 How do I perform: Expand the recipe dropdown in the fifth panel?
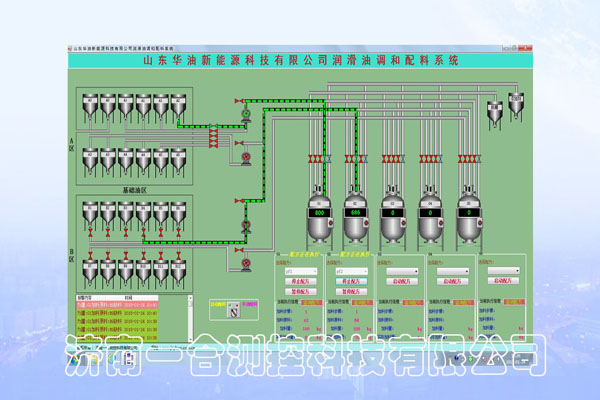point(505,270)
